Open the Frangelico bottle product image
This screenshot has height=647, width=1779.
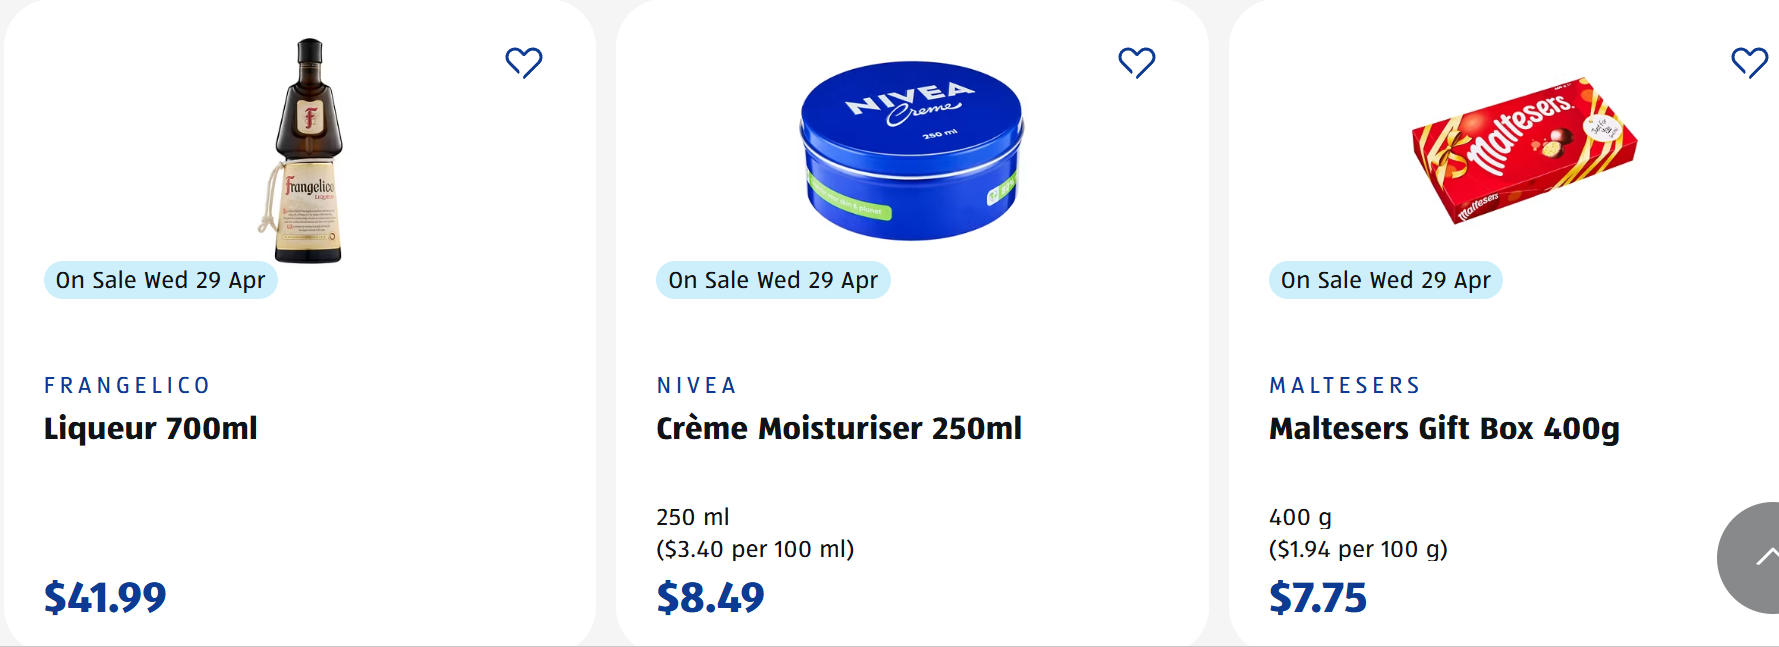pyautogui.click(x=309, y=150)
